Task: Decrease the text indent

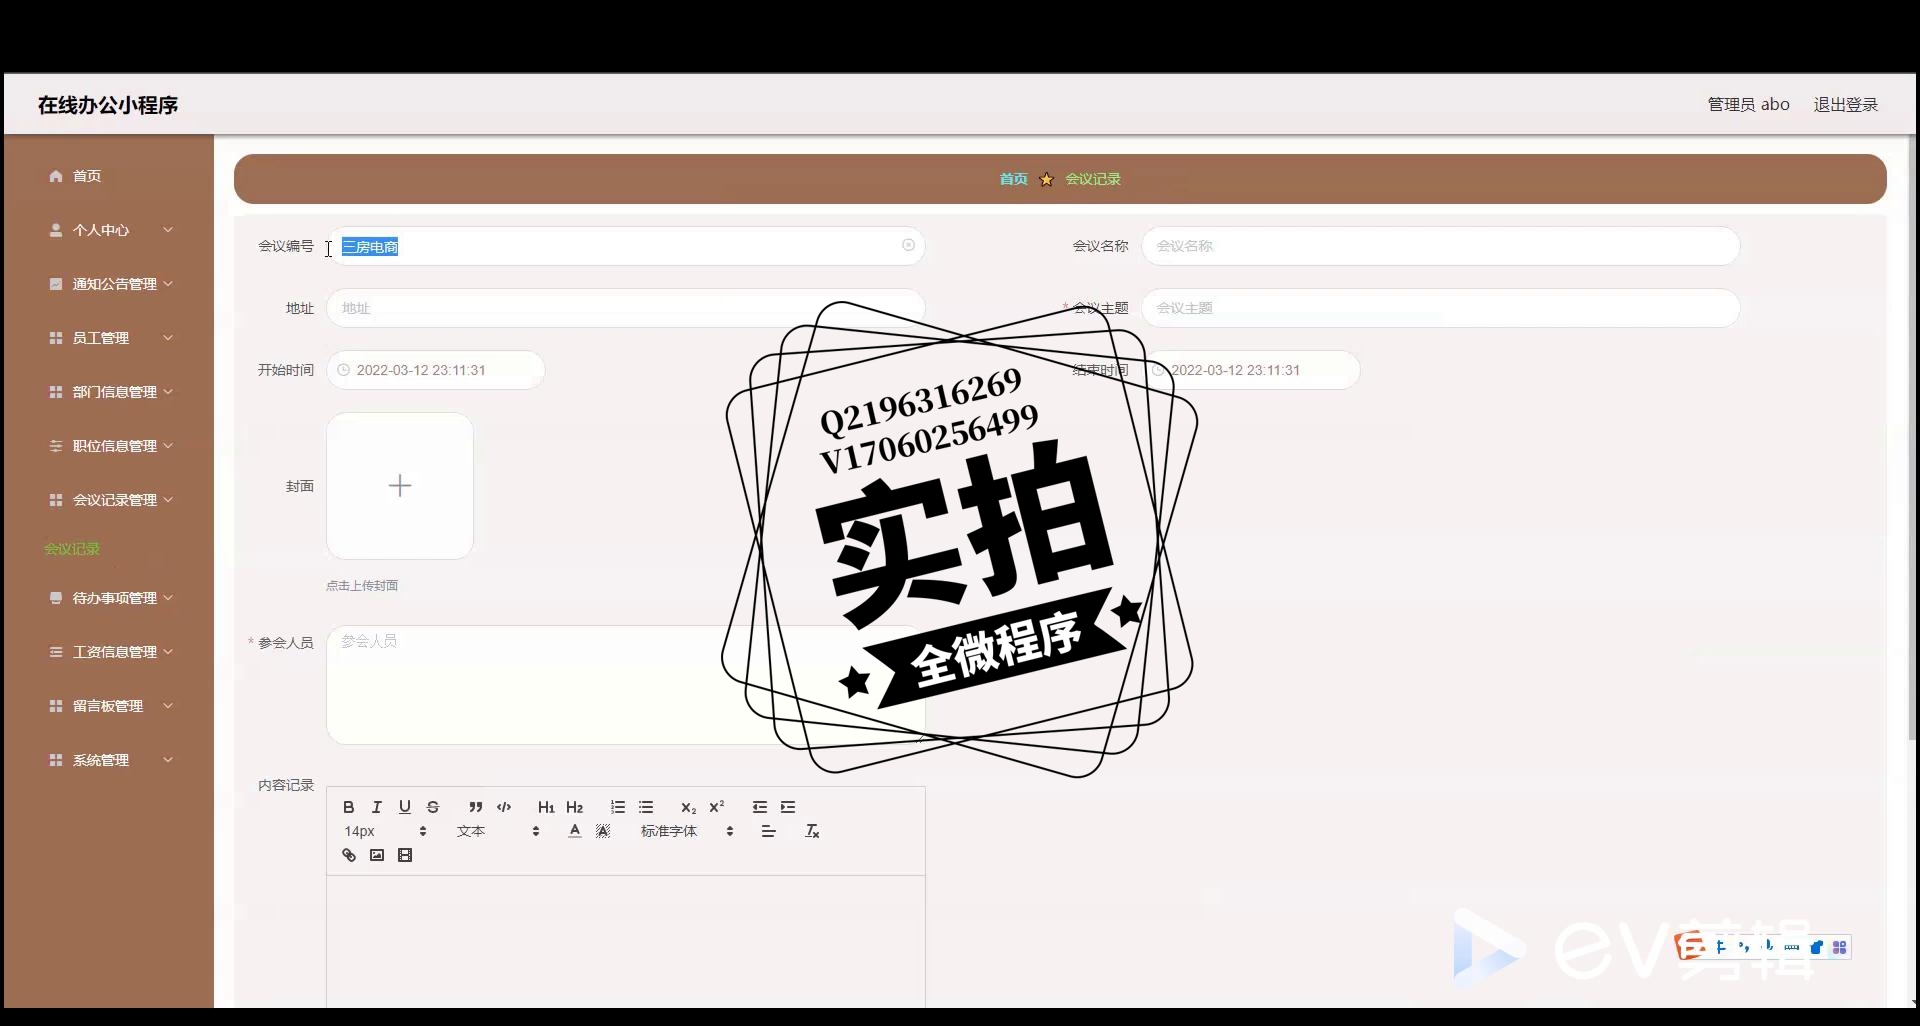Action: [759, 807]
